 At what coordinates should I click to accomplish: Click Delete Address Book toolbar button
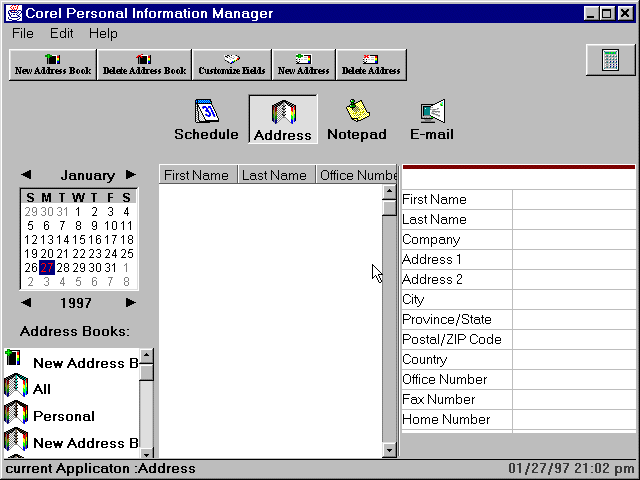[x=144, y=65]
